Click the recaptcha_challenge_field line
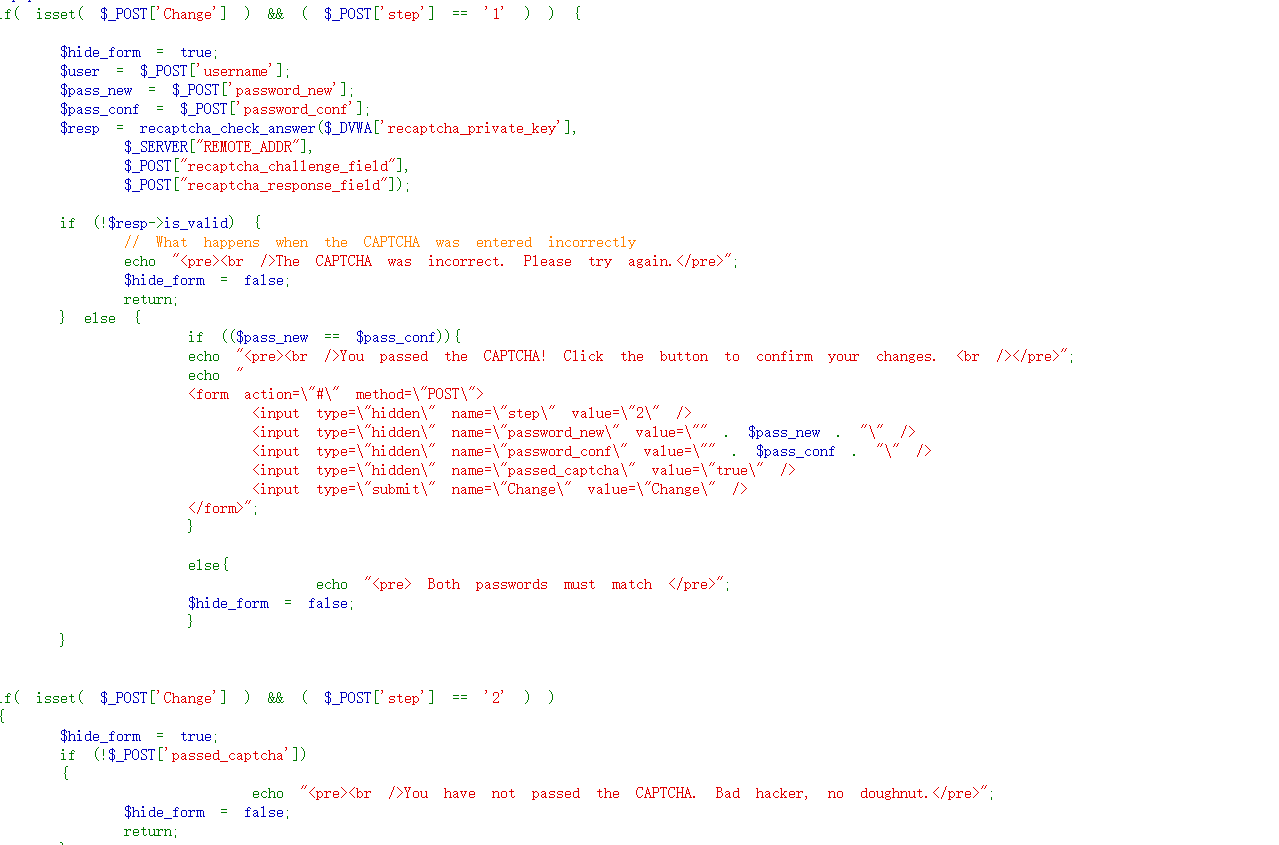Image resolution: width=1279 pixels, height=845 pixels. (x=267, y=166)
